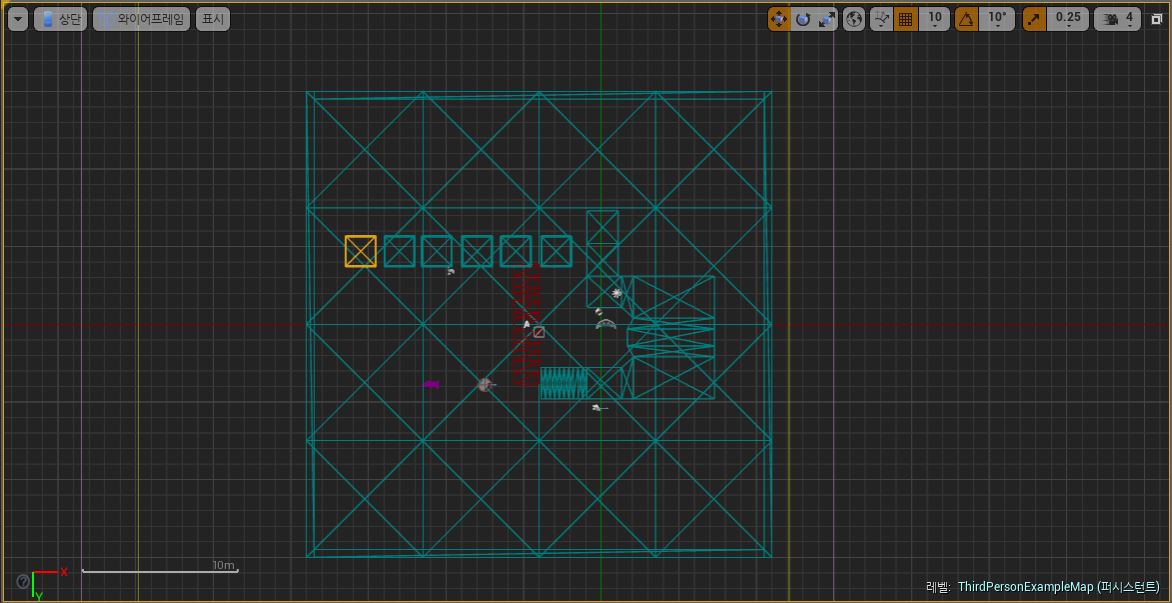This screenshot has height=603, width=1172.
Task: Open the surface snapping options
Action: tap(882, 19)
